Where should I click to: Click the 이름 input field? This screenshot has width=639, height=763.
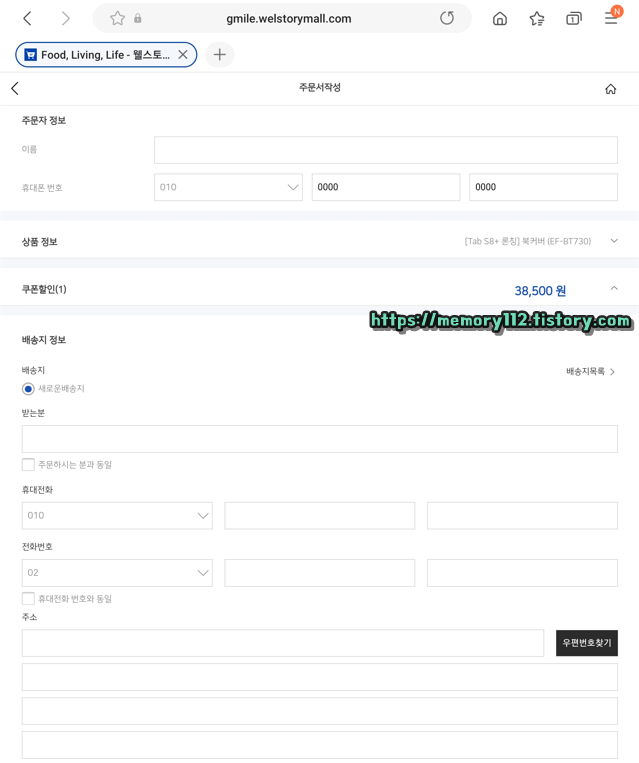[x=386, y=150]
